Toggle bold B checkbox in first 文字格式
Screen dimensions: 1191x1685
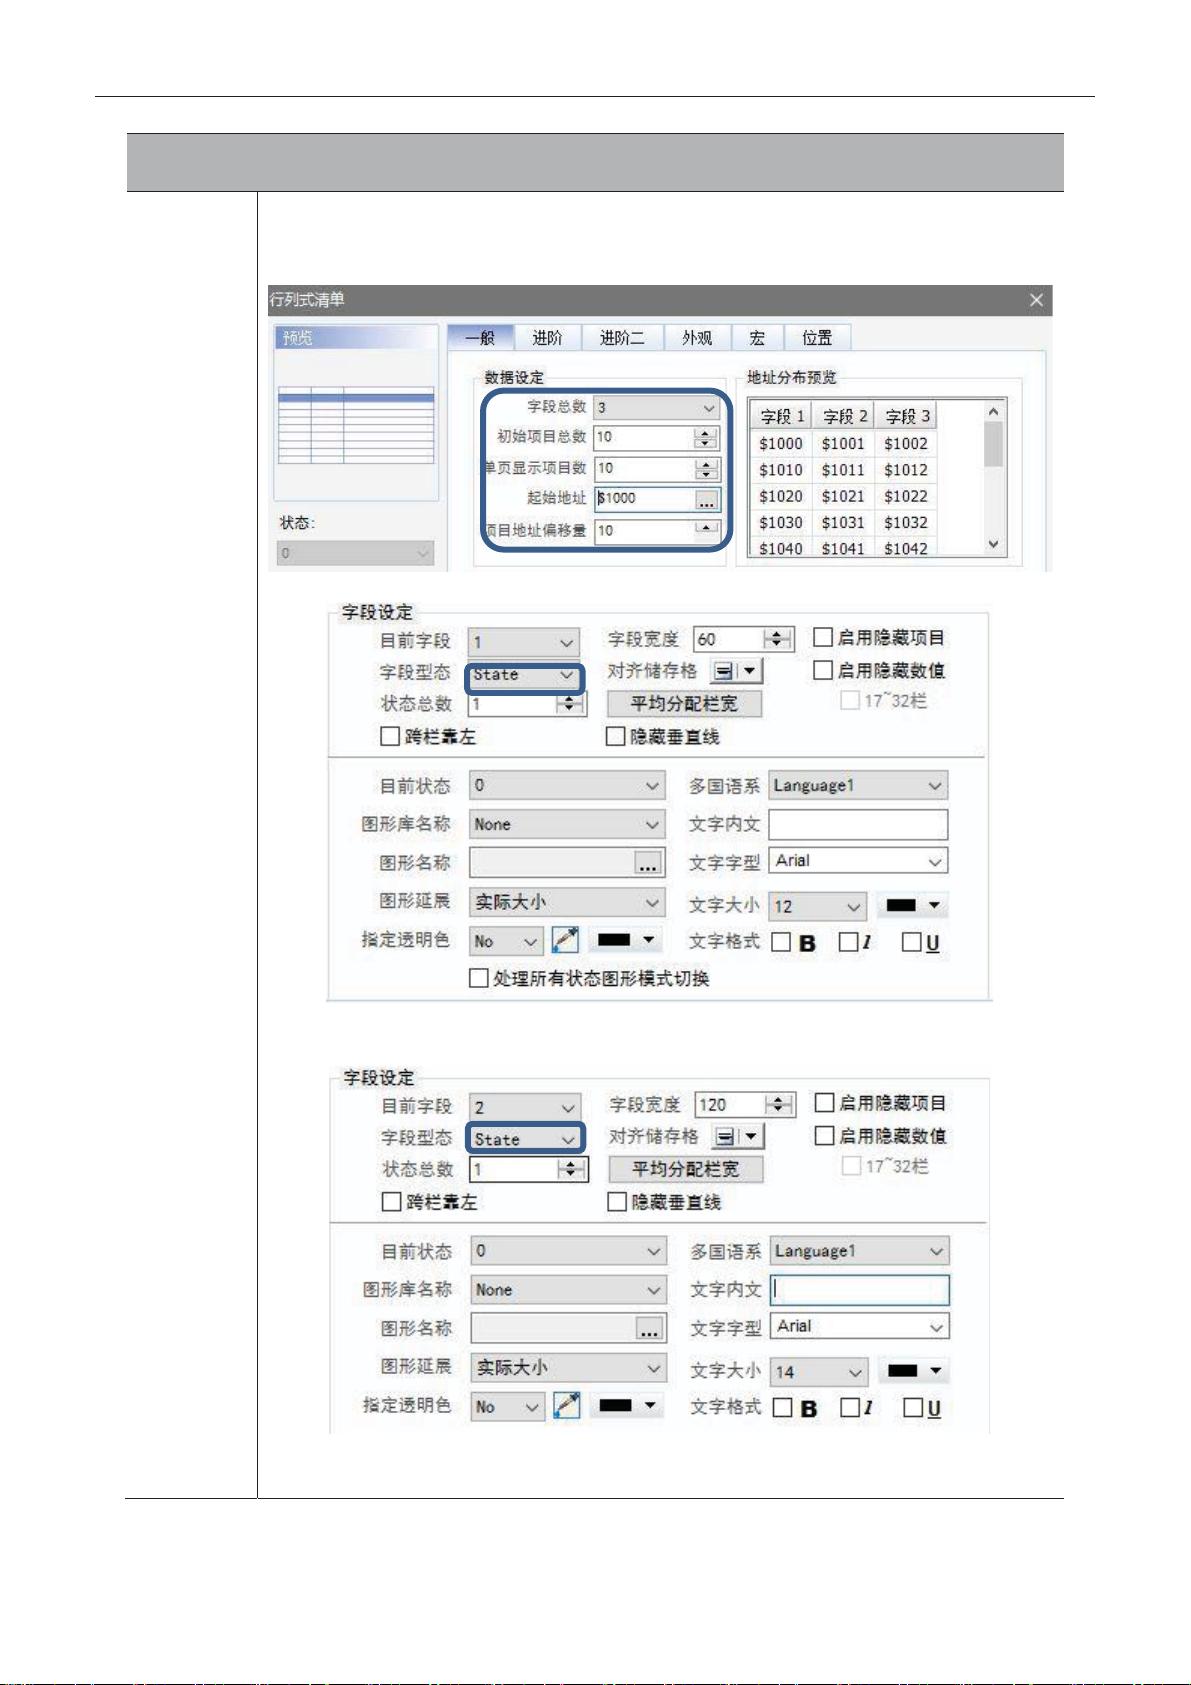pyautogui.click(x=782, y=942)
